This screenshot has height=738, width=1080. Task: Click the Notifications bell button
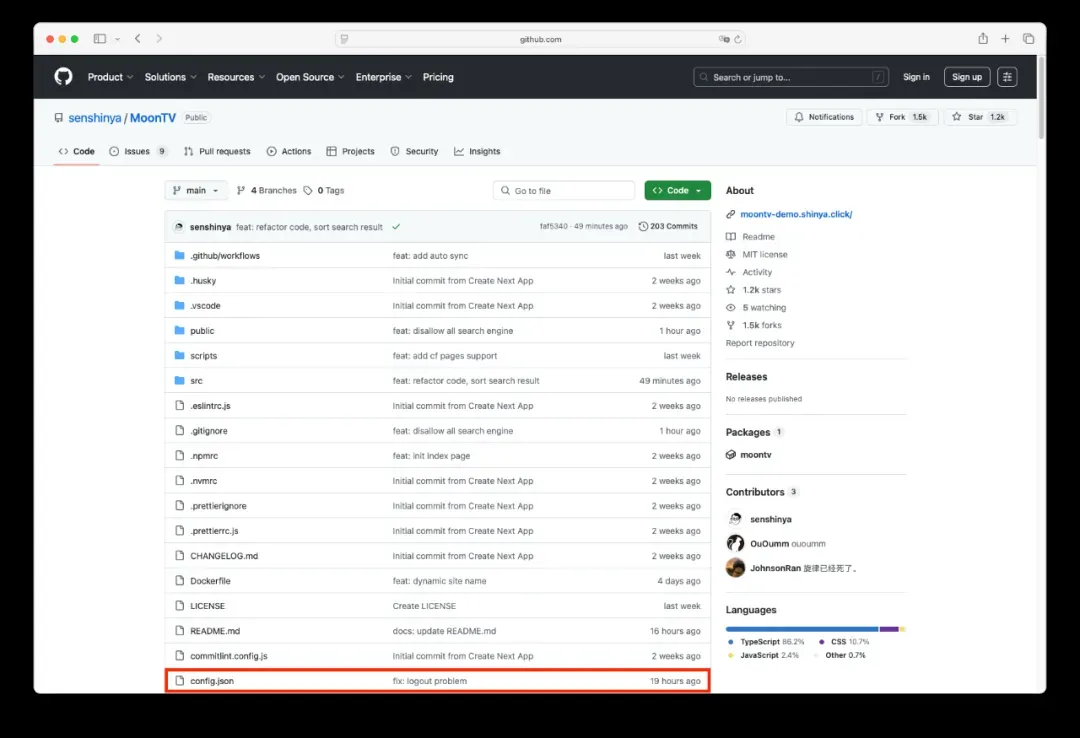coord(824,117)
